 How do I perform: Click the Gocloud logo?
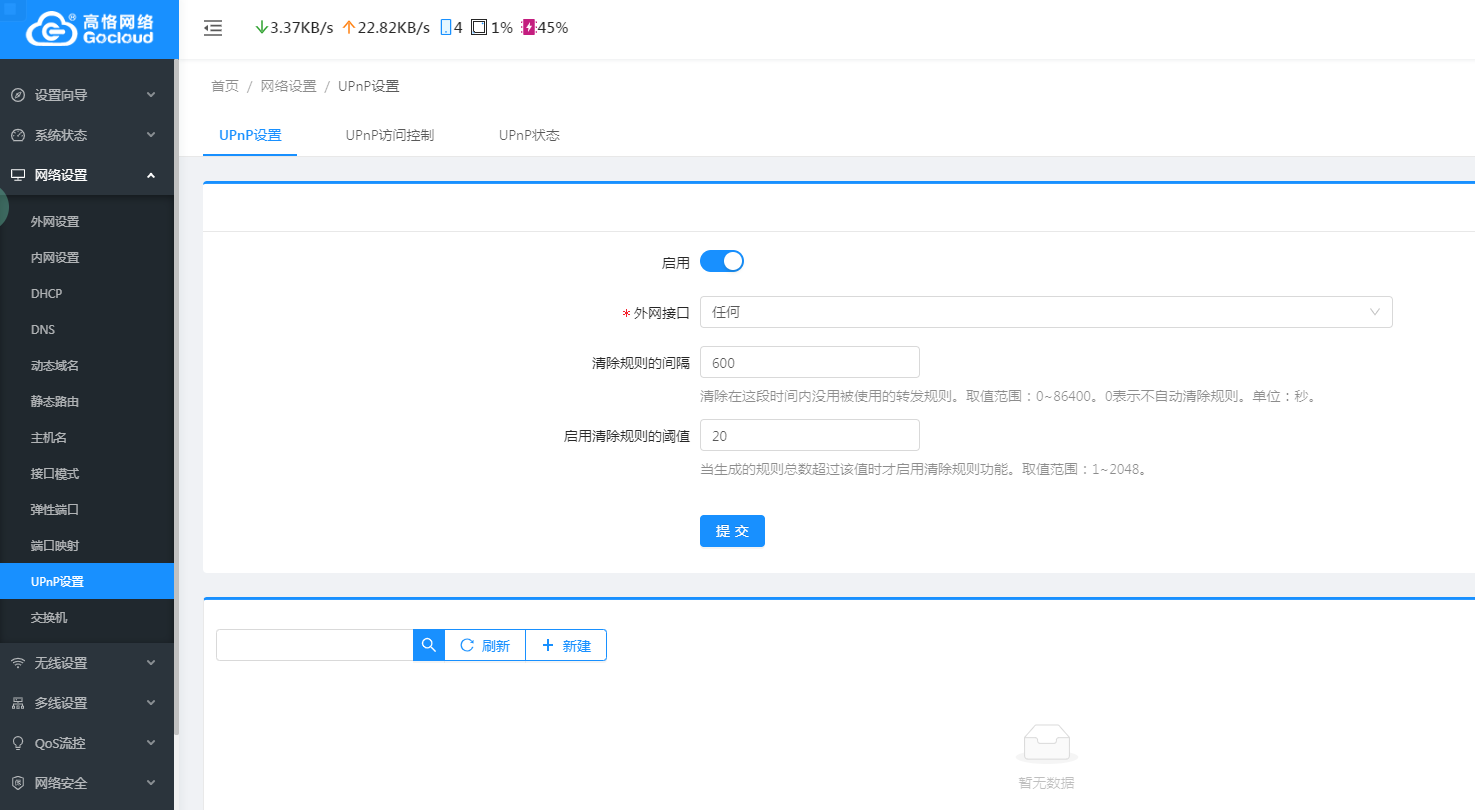89,29
